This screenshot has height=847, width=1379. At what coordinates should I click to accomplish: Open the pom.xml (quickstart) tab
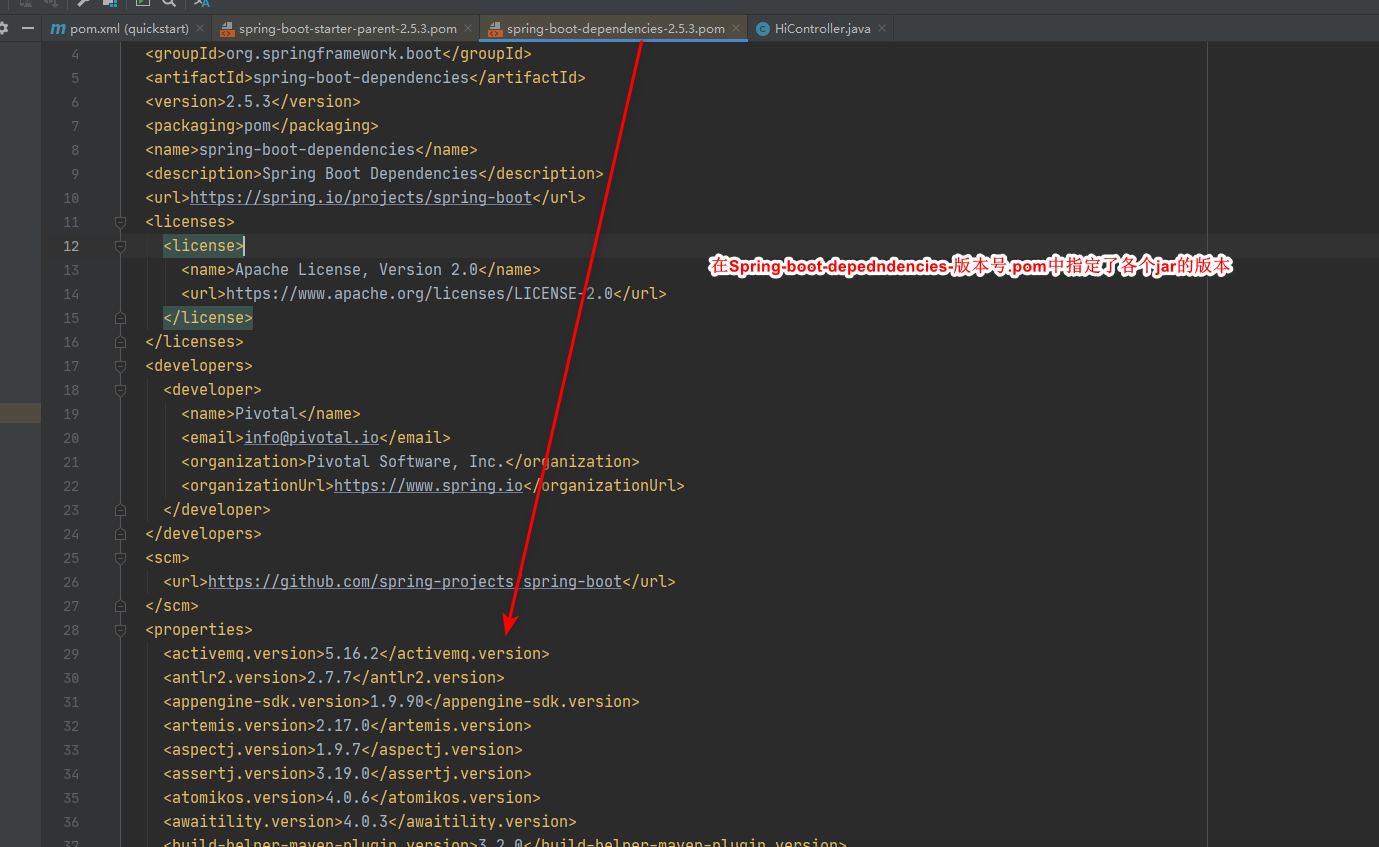click(x=128, y=29)
